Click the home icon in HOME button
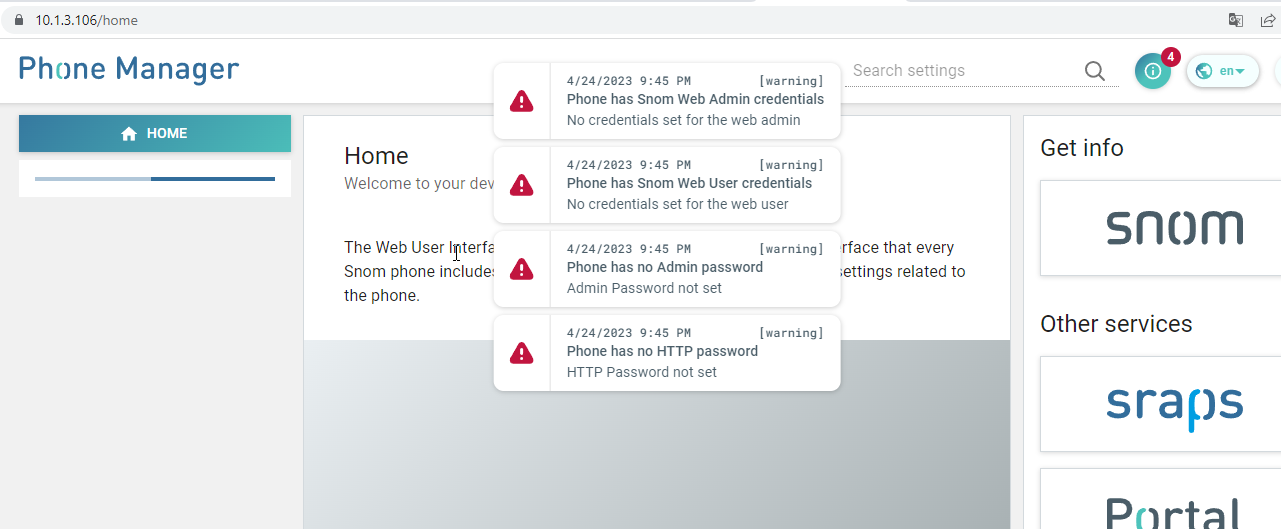 [x=129, y=134]
